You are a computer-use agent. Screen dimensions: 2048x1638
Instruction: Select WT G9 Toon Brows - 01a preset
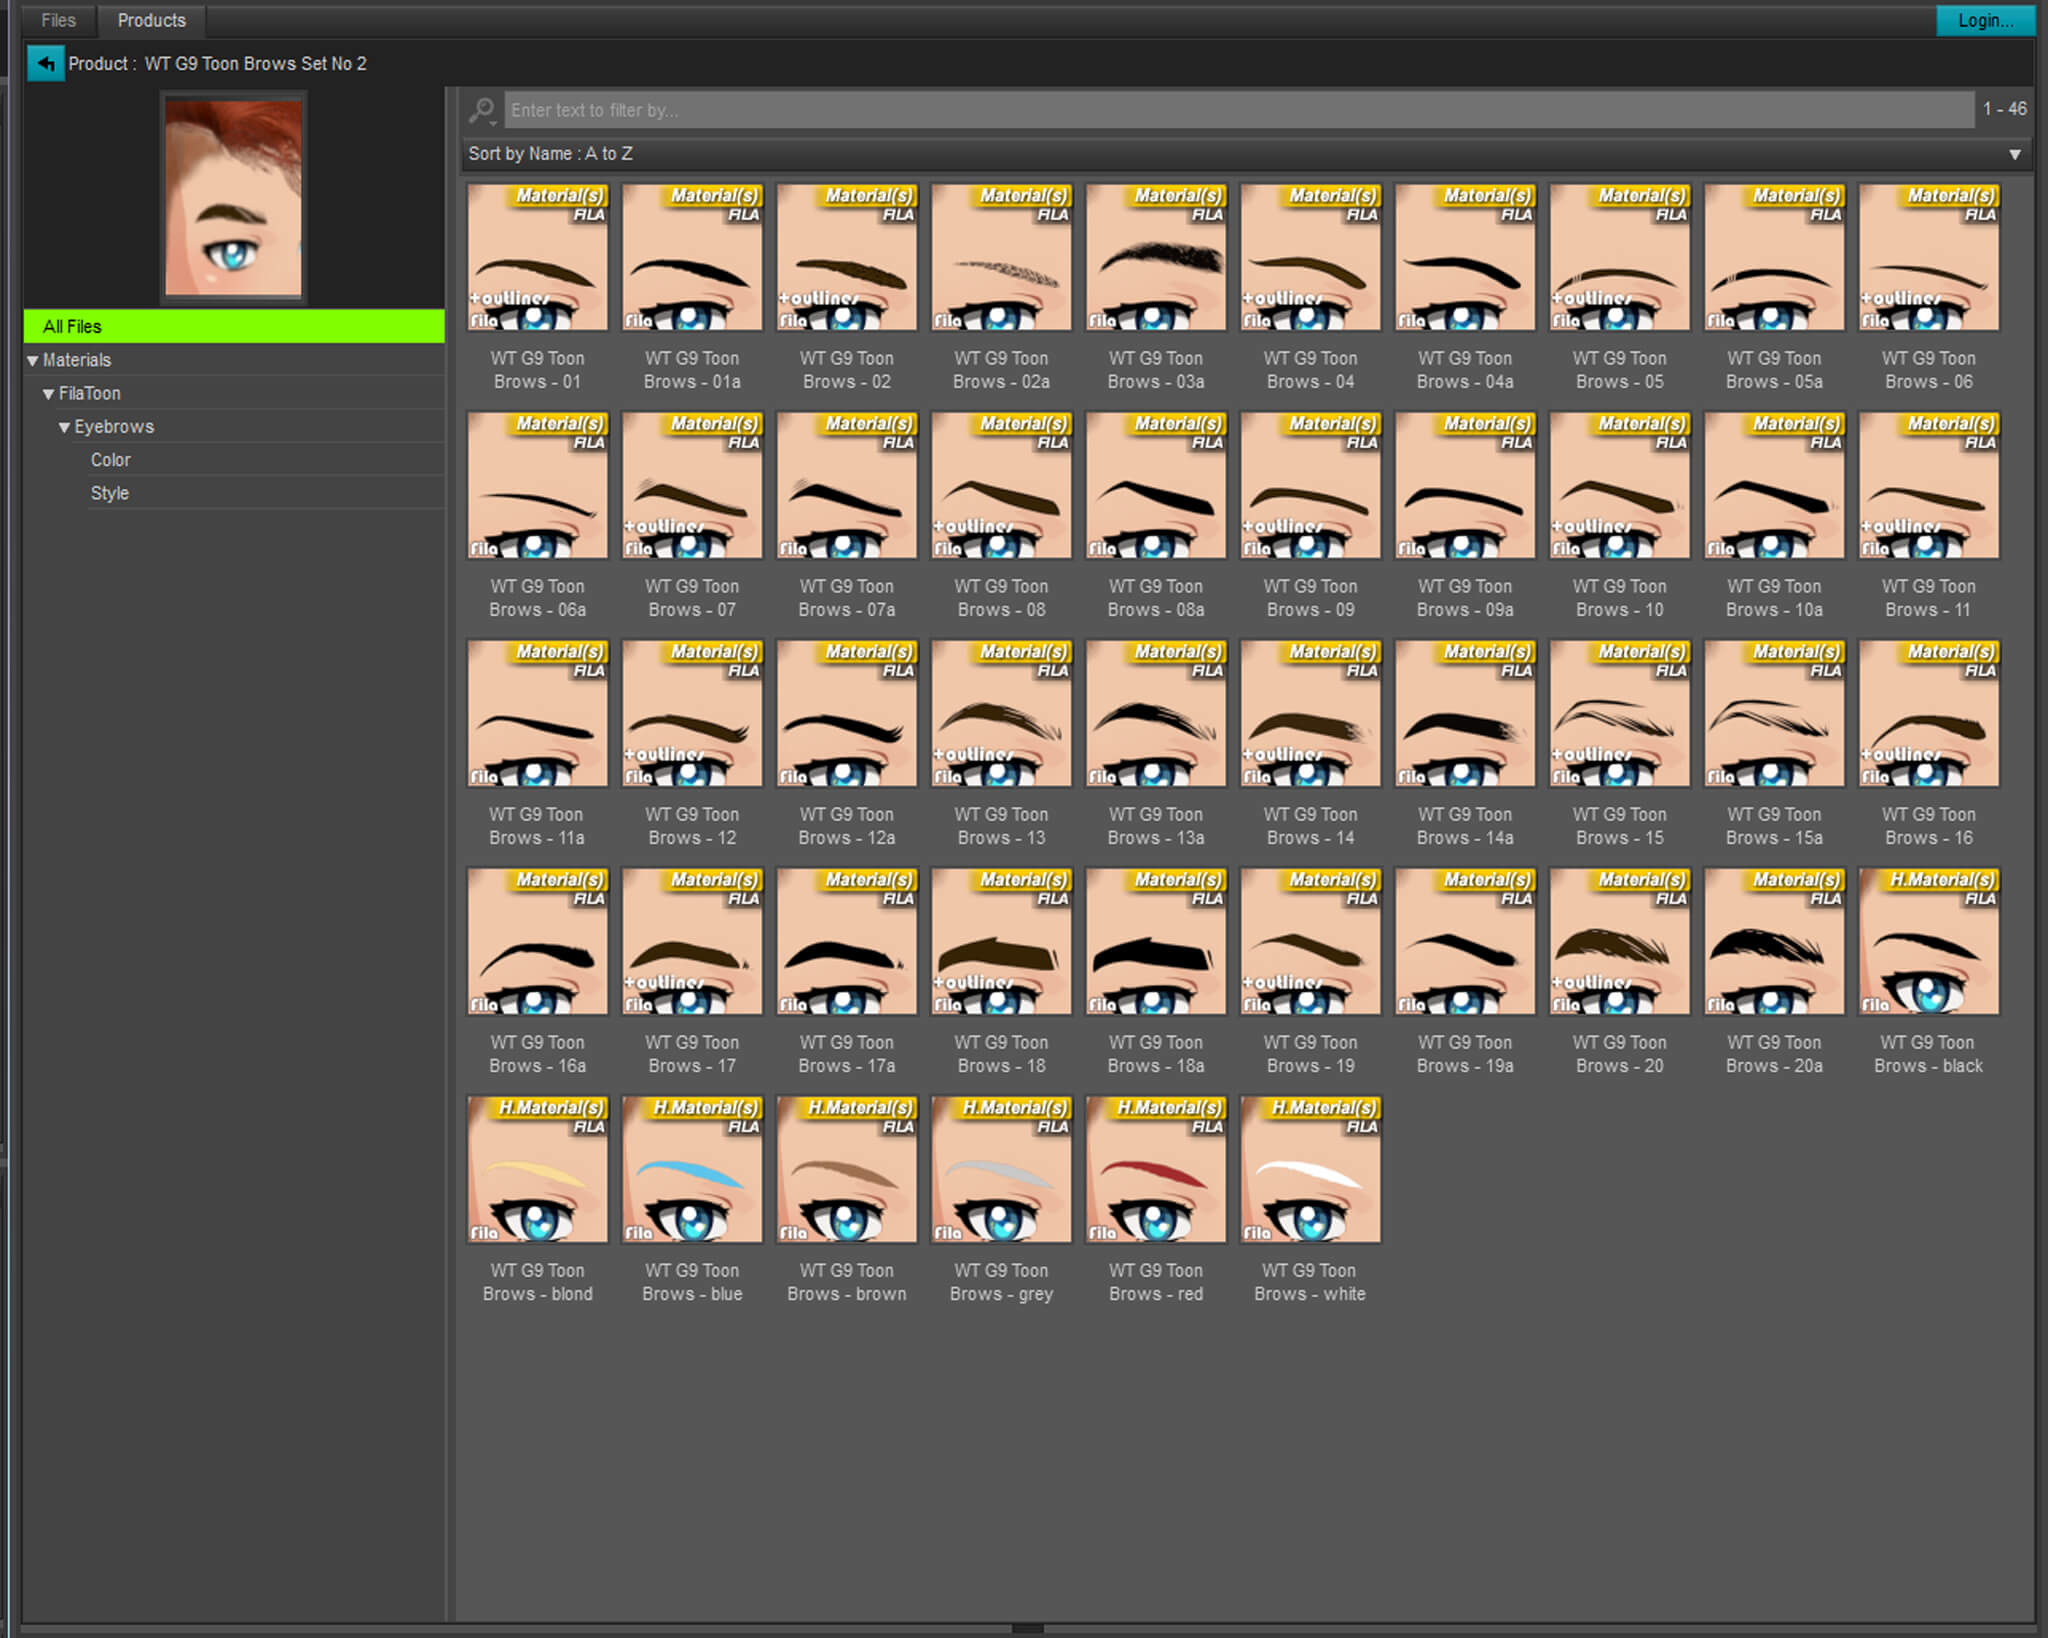click(692, 257)
